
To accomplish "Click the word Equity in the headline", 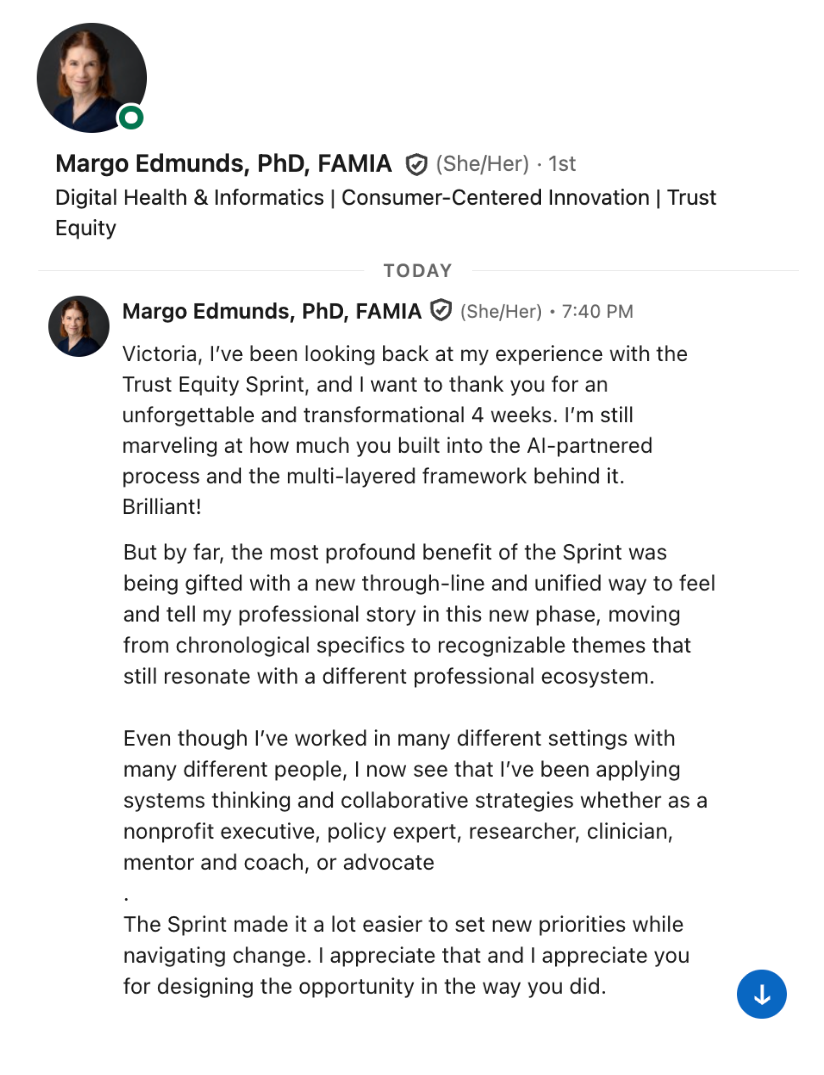I will (x=86, y=228).
